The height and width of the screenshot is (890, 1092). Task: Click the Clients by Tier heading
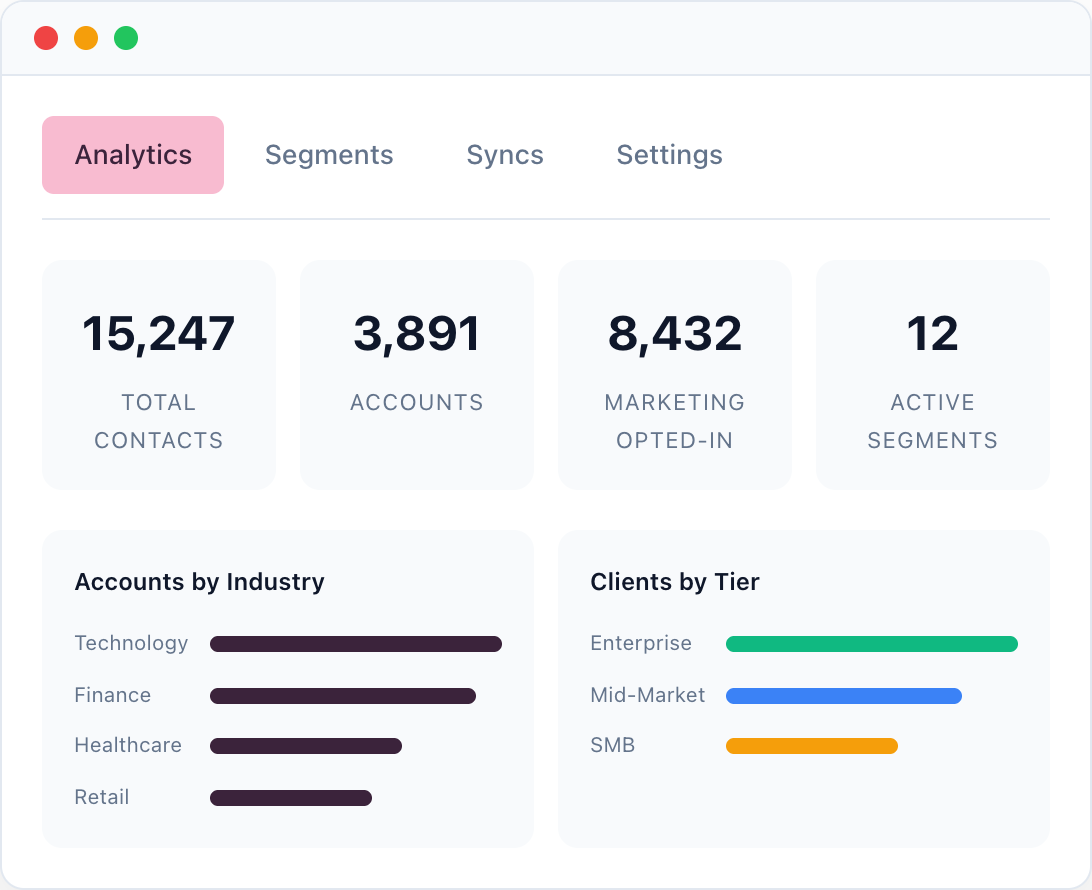[675, 581]
